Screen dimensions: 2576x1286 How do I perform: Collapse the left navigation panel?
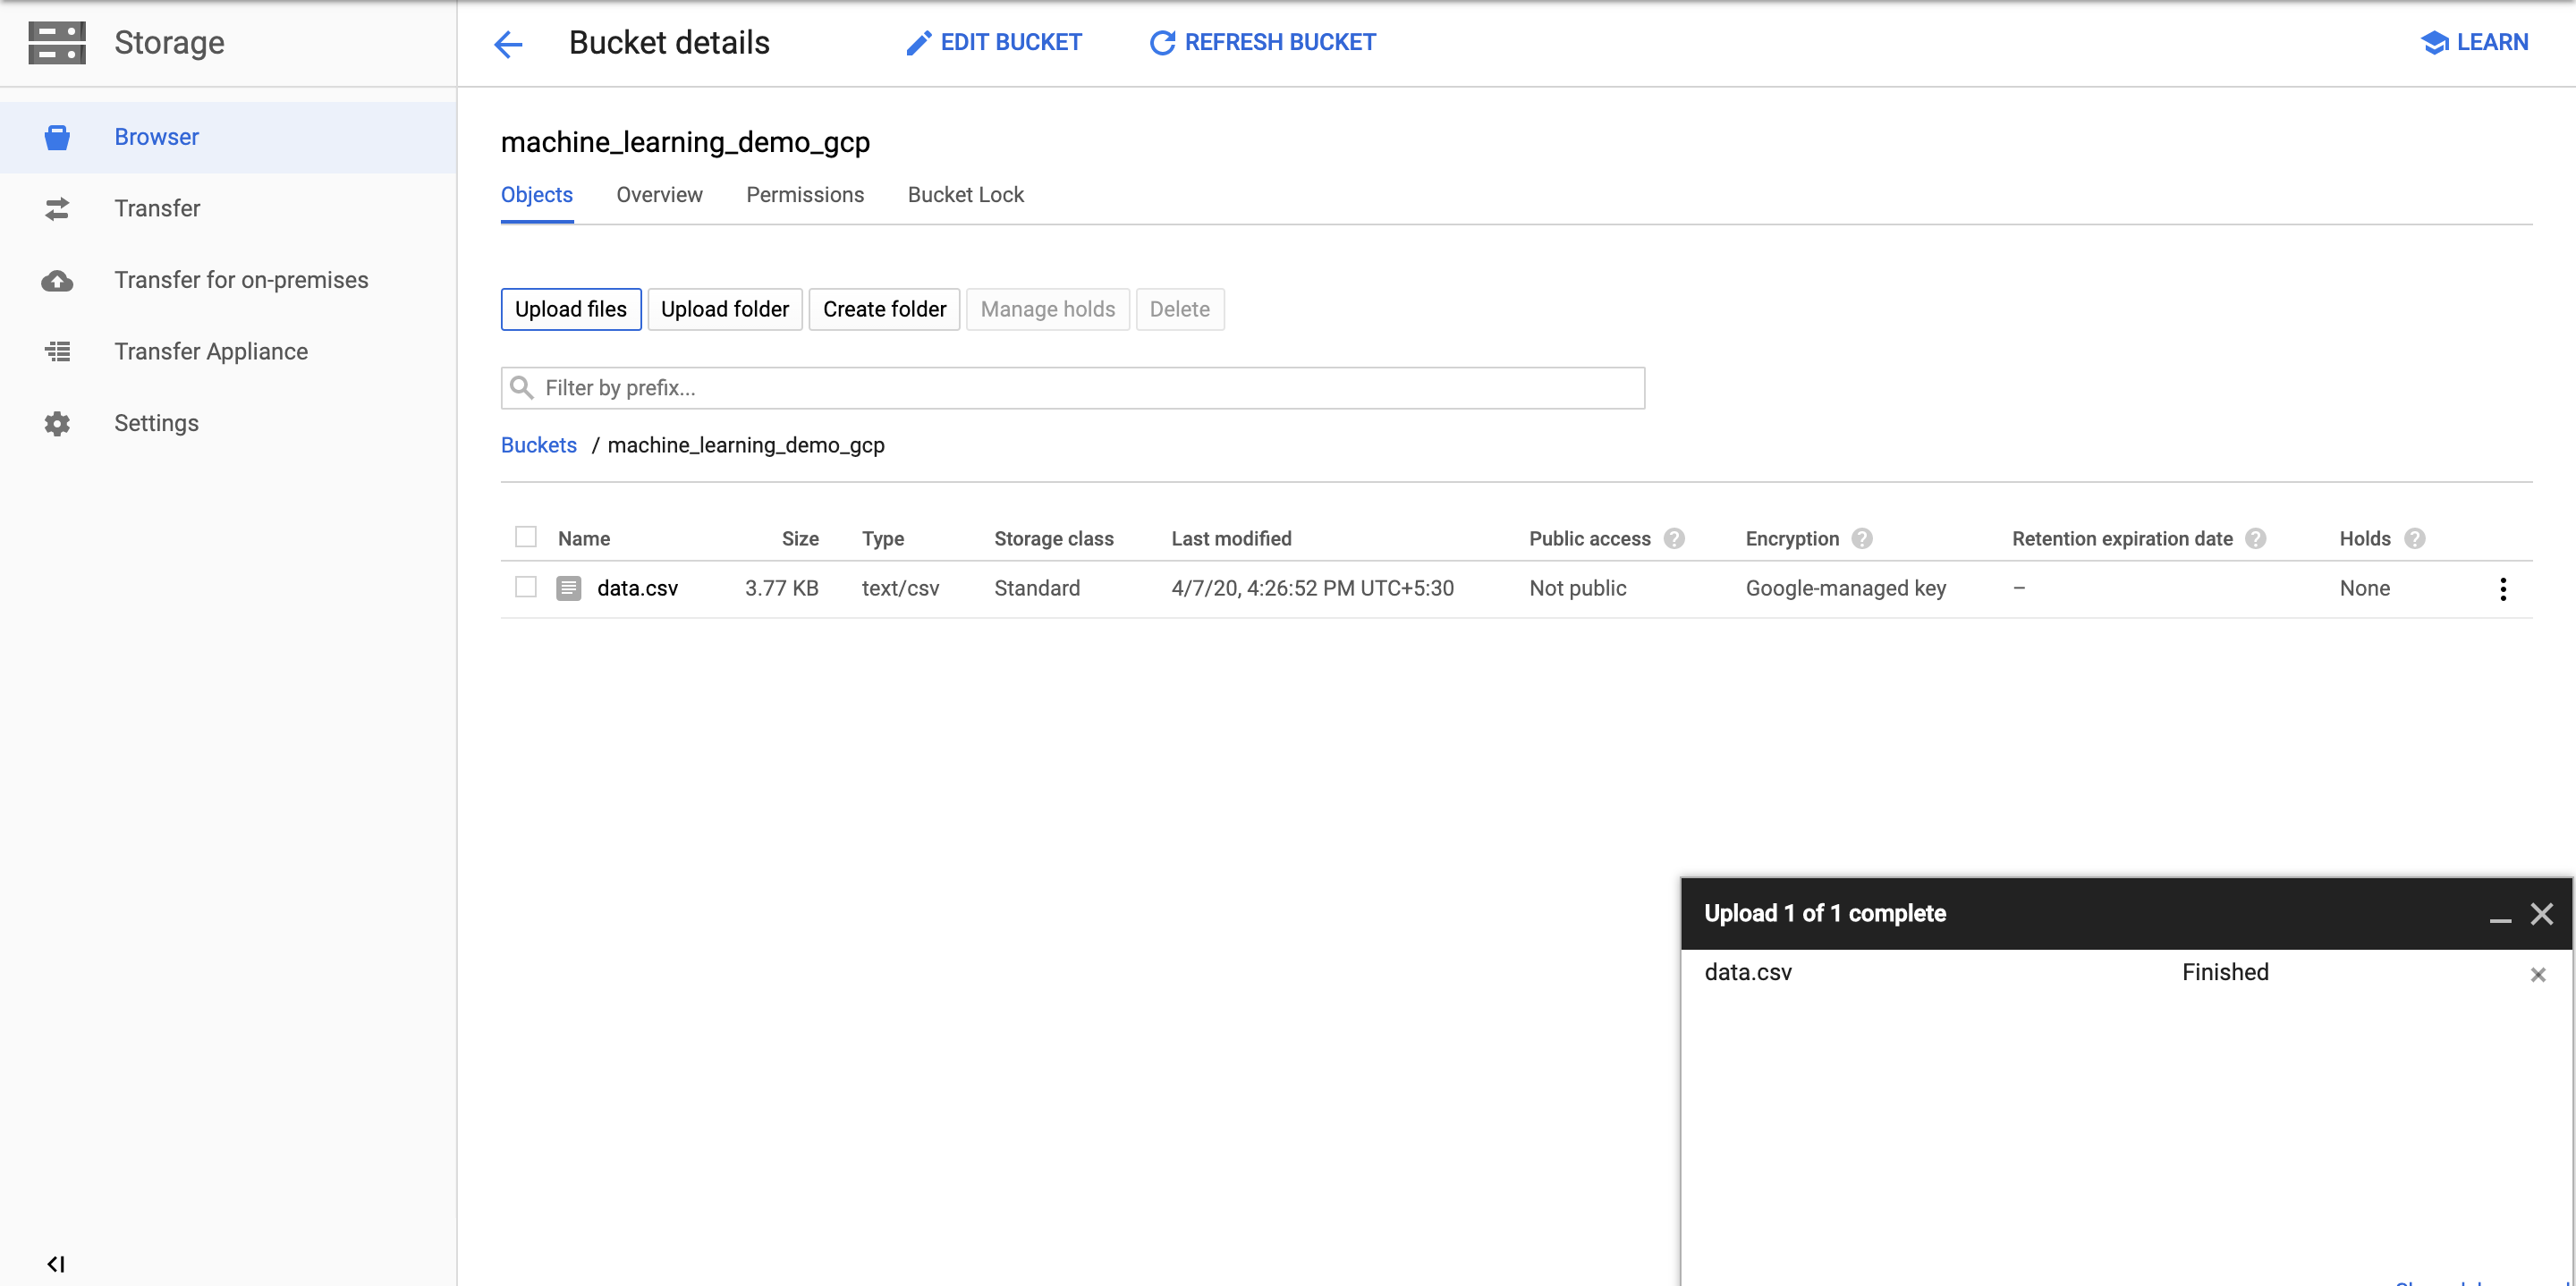click(x=57, y=1262)
